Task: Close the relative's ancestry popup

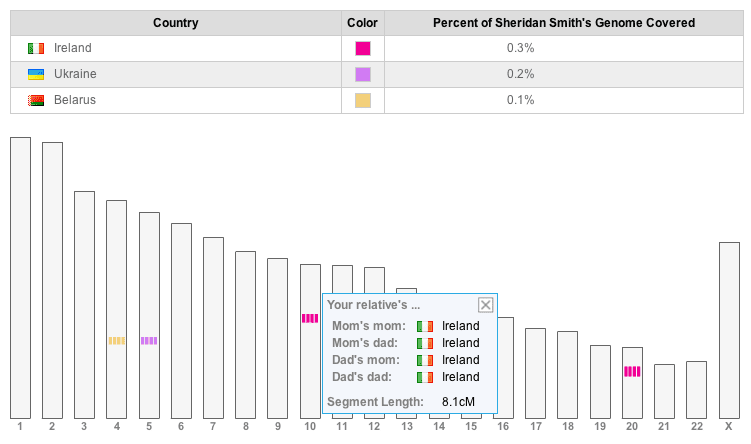Action: point(485,305)
